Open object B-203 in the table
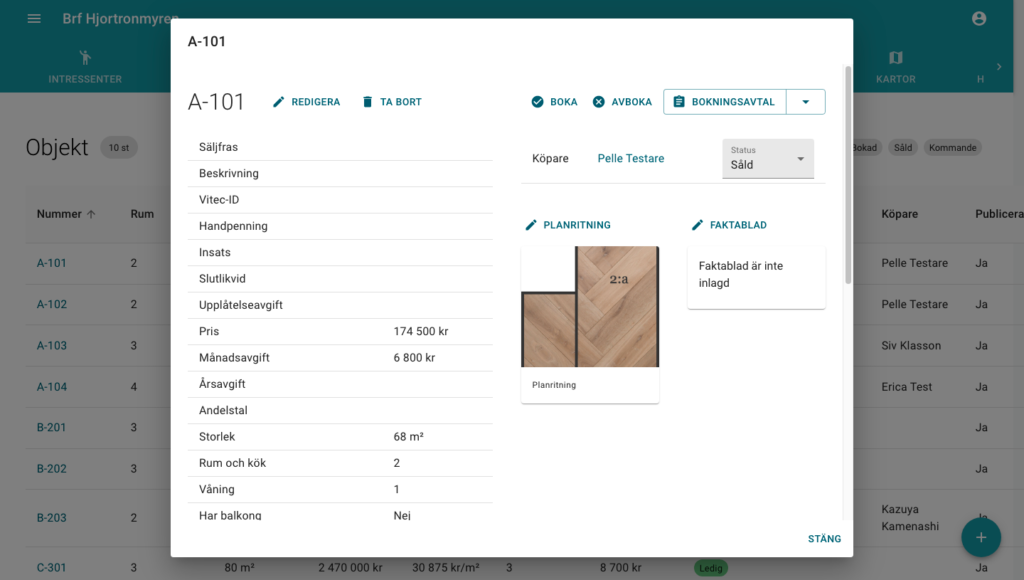The width and height of the screenshot is (1024, 580). [x=52, y=518]
